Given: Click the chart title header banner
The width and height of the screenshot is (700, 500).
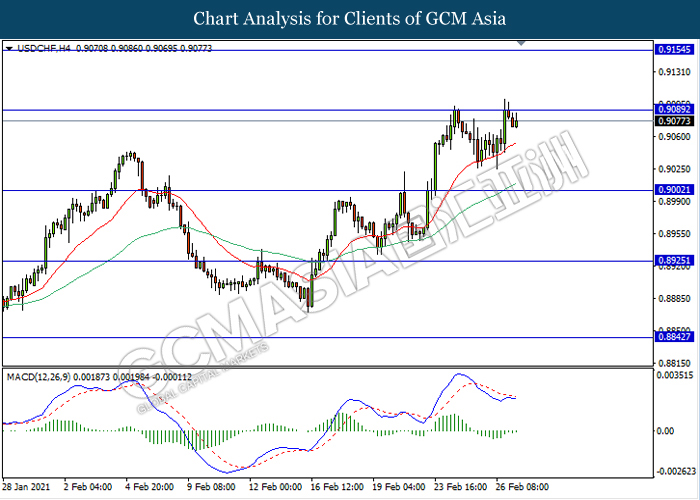Looking at the screenshot, I should click(350, 18).
